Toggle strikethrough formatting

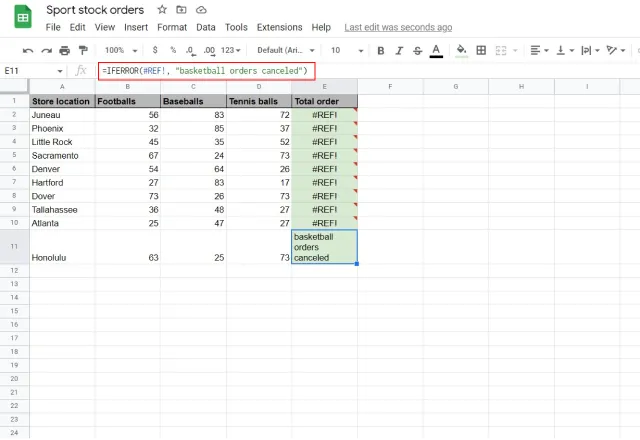click(417, 51)
